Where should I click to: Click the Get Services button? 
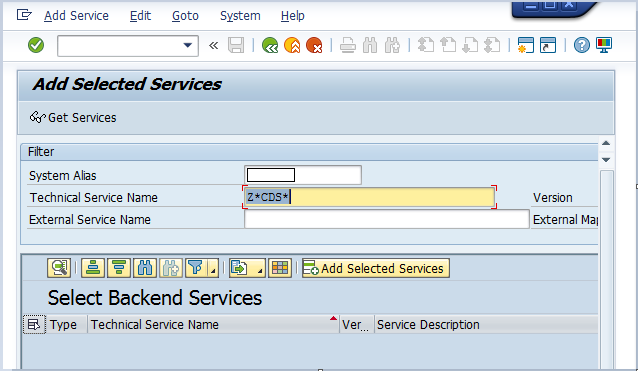pos(73,118)
